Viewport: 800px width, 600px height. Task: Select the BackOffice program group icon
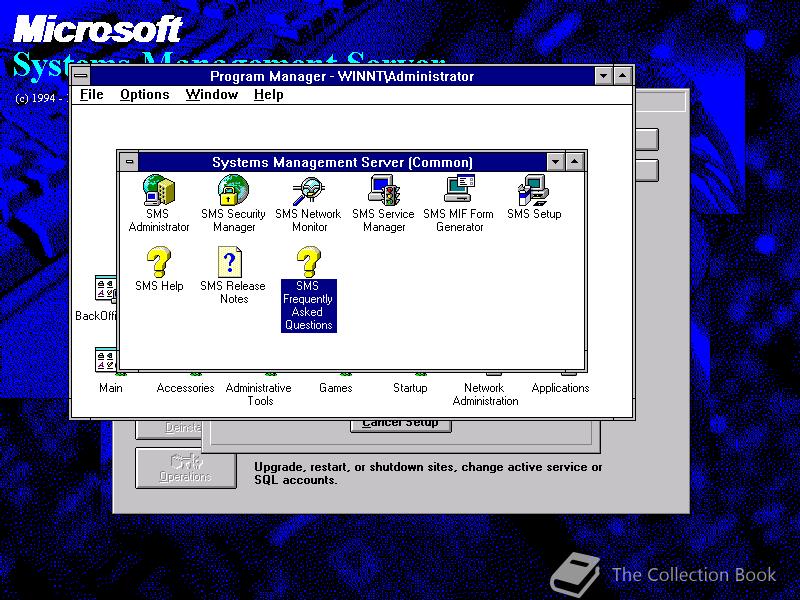click(x=106, y=289)
